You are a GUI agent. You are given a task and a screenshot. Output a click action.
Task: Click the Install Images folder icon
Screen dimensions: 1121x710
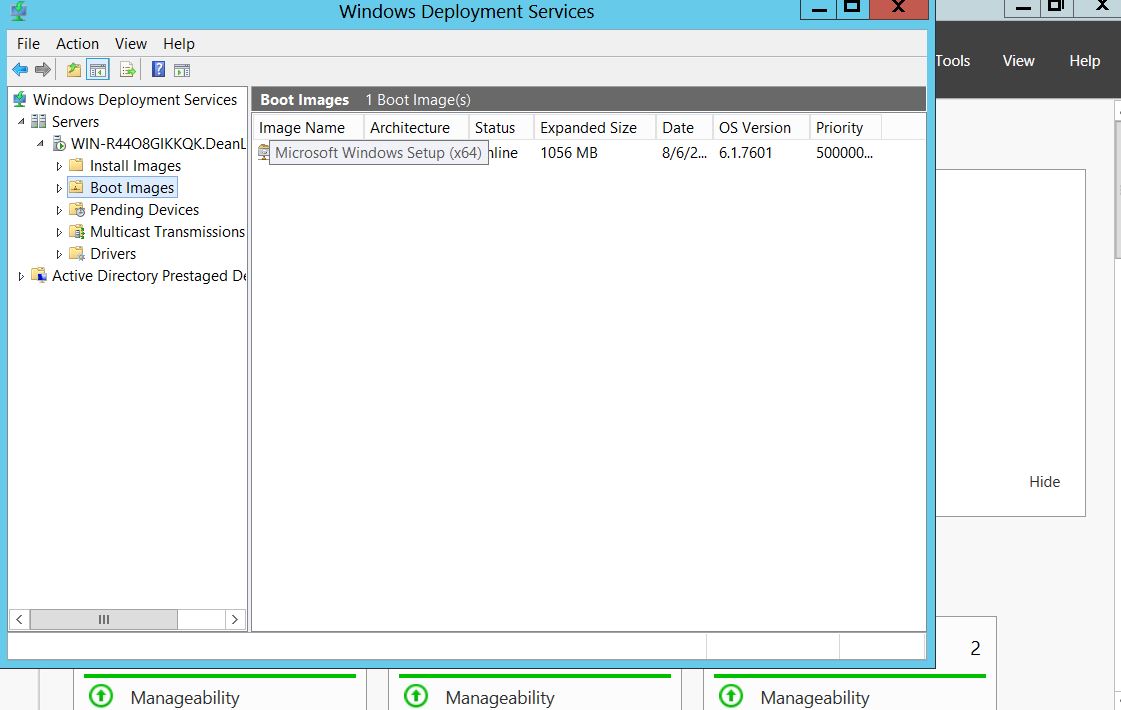tap(76, 165)
